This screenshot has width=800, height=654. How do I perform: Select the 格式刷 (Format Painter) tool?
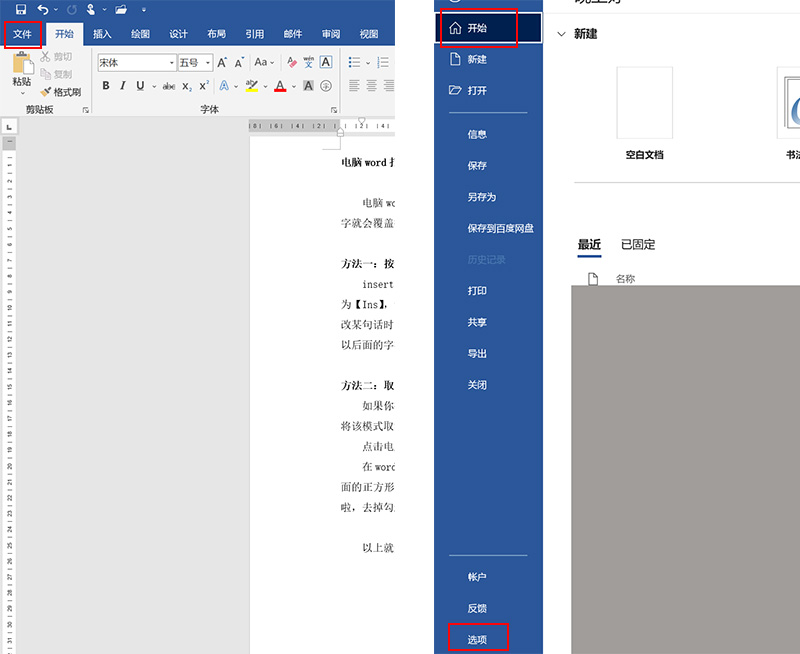tap(62, 90)
